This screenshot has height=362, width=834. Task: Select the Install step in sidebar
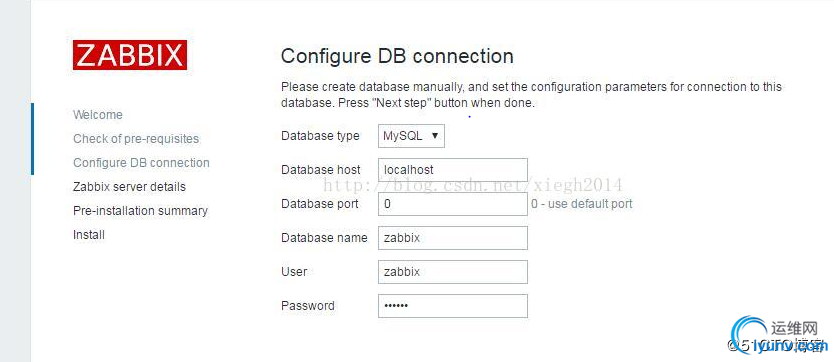[89, 235]
